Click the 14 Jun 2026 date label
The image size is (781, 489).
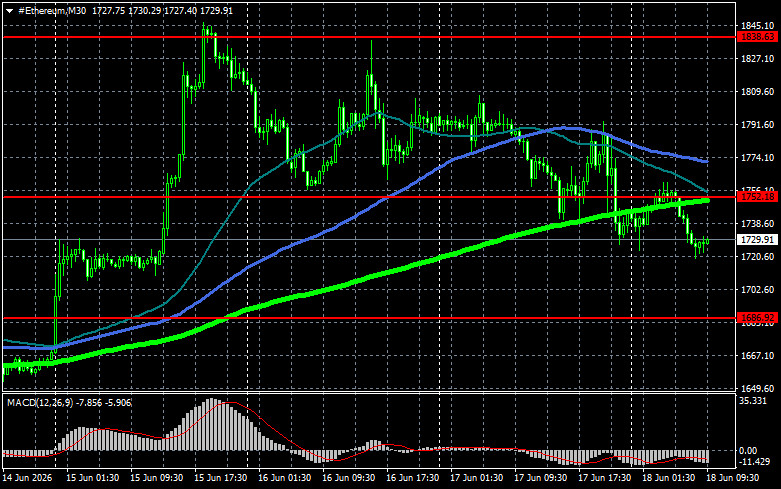coord(27,478)
